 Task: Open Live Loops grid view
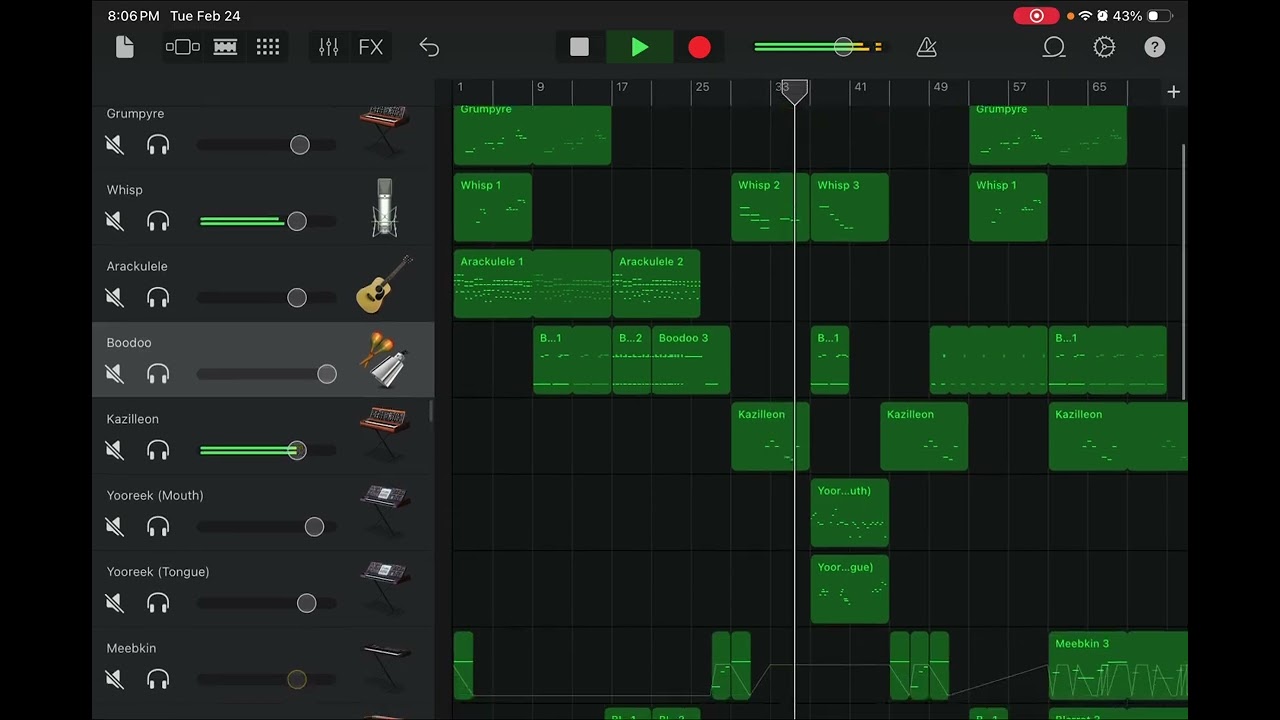pyautogui.click(x=268, y=47)
